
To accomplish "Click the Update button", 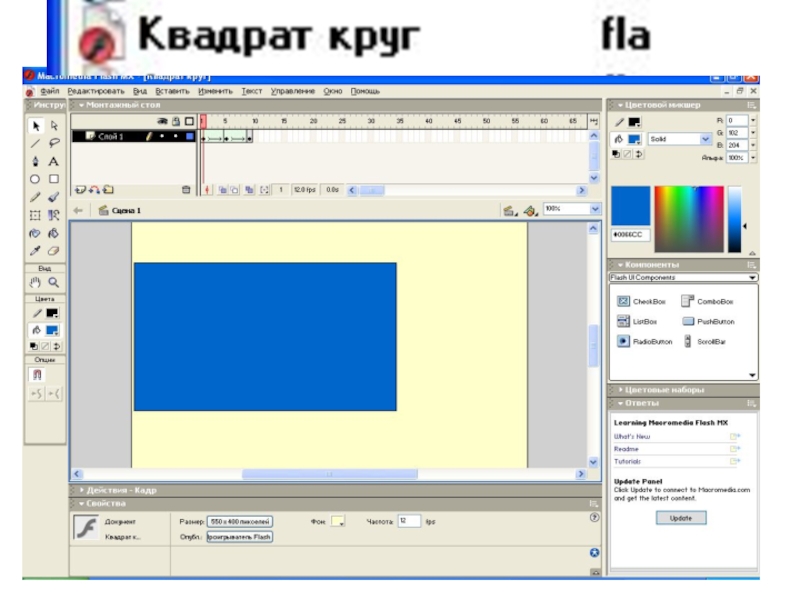I will tap(681, 518).
